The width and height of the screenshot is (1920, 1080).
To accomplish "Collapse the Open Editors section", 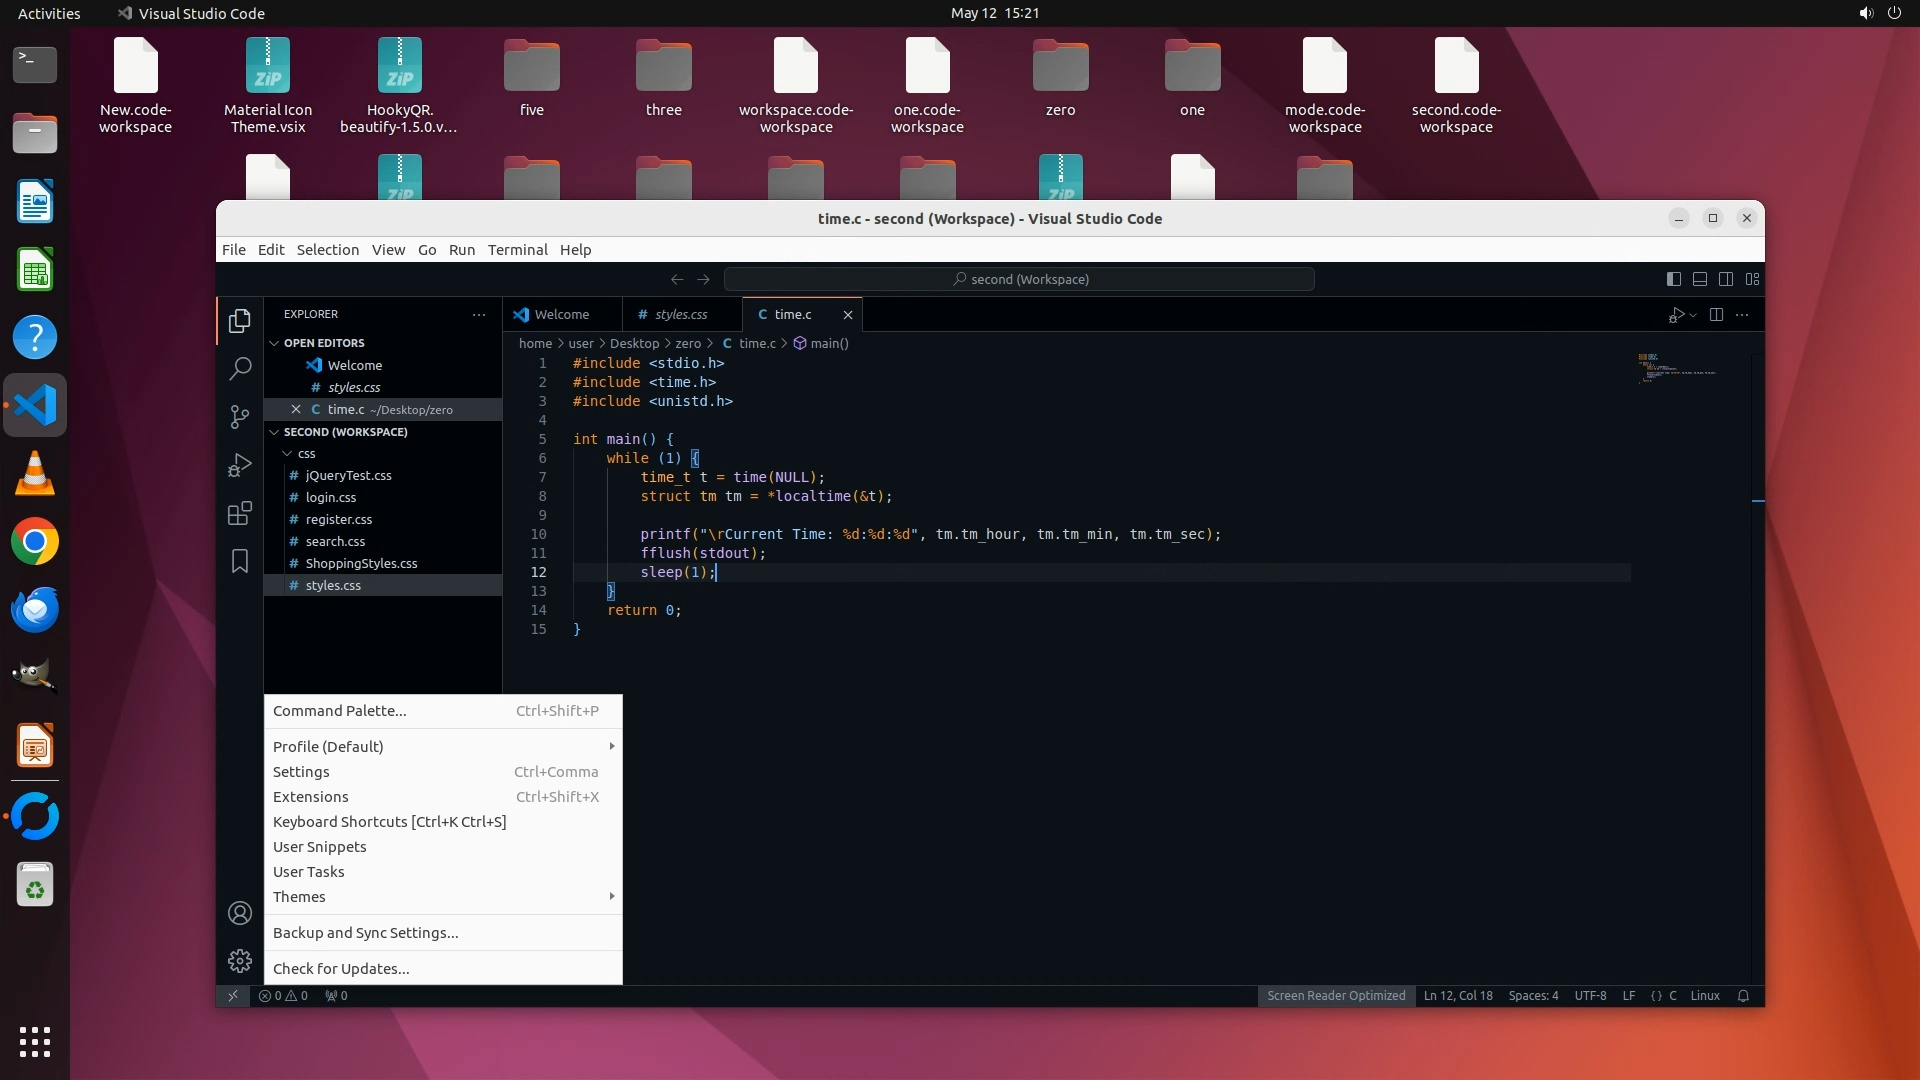I will (x=275, y=343).
